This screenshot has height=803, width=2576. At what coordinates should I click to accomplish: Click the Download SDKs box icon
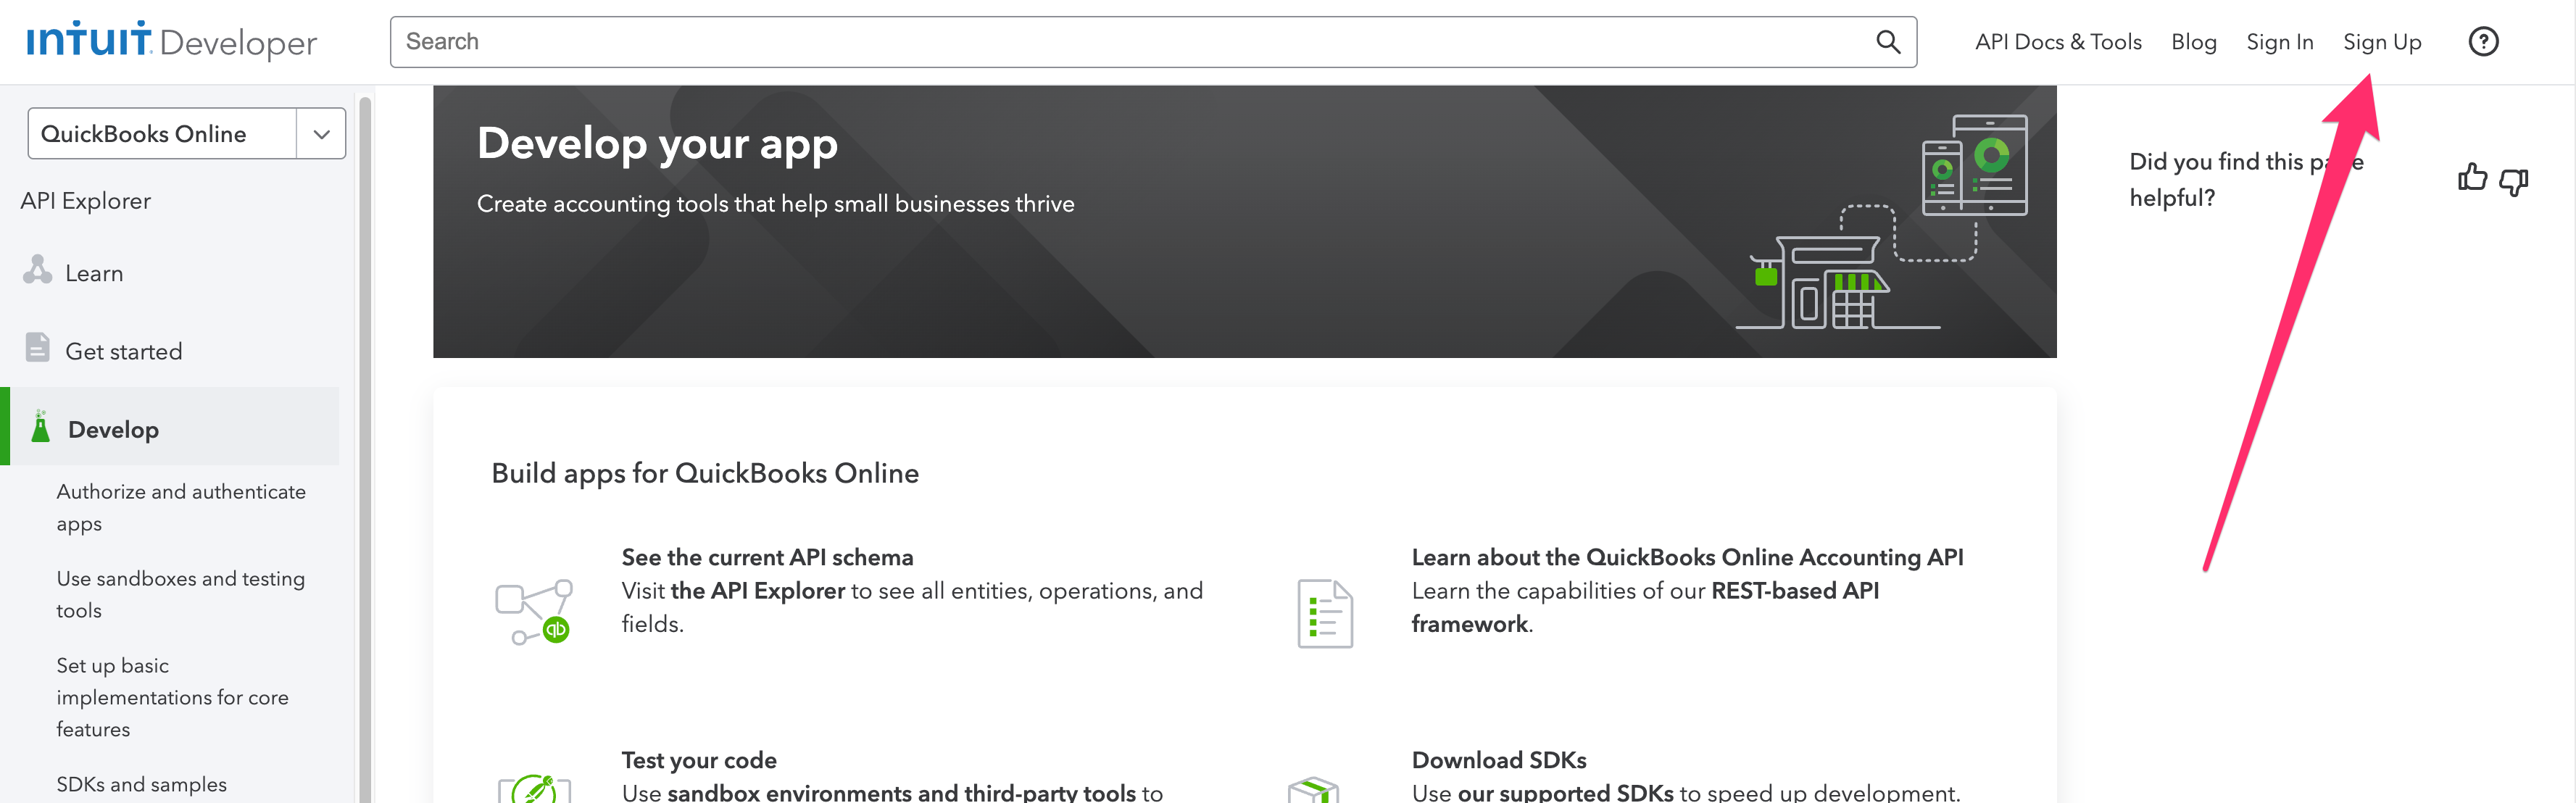tap(1314, 790)
